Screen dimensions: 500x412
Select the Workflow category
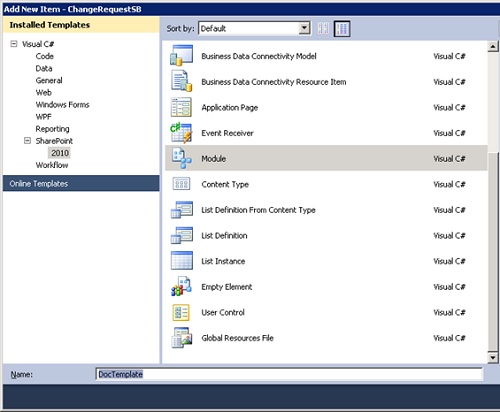tap(52, 165)
